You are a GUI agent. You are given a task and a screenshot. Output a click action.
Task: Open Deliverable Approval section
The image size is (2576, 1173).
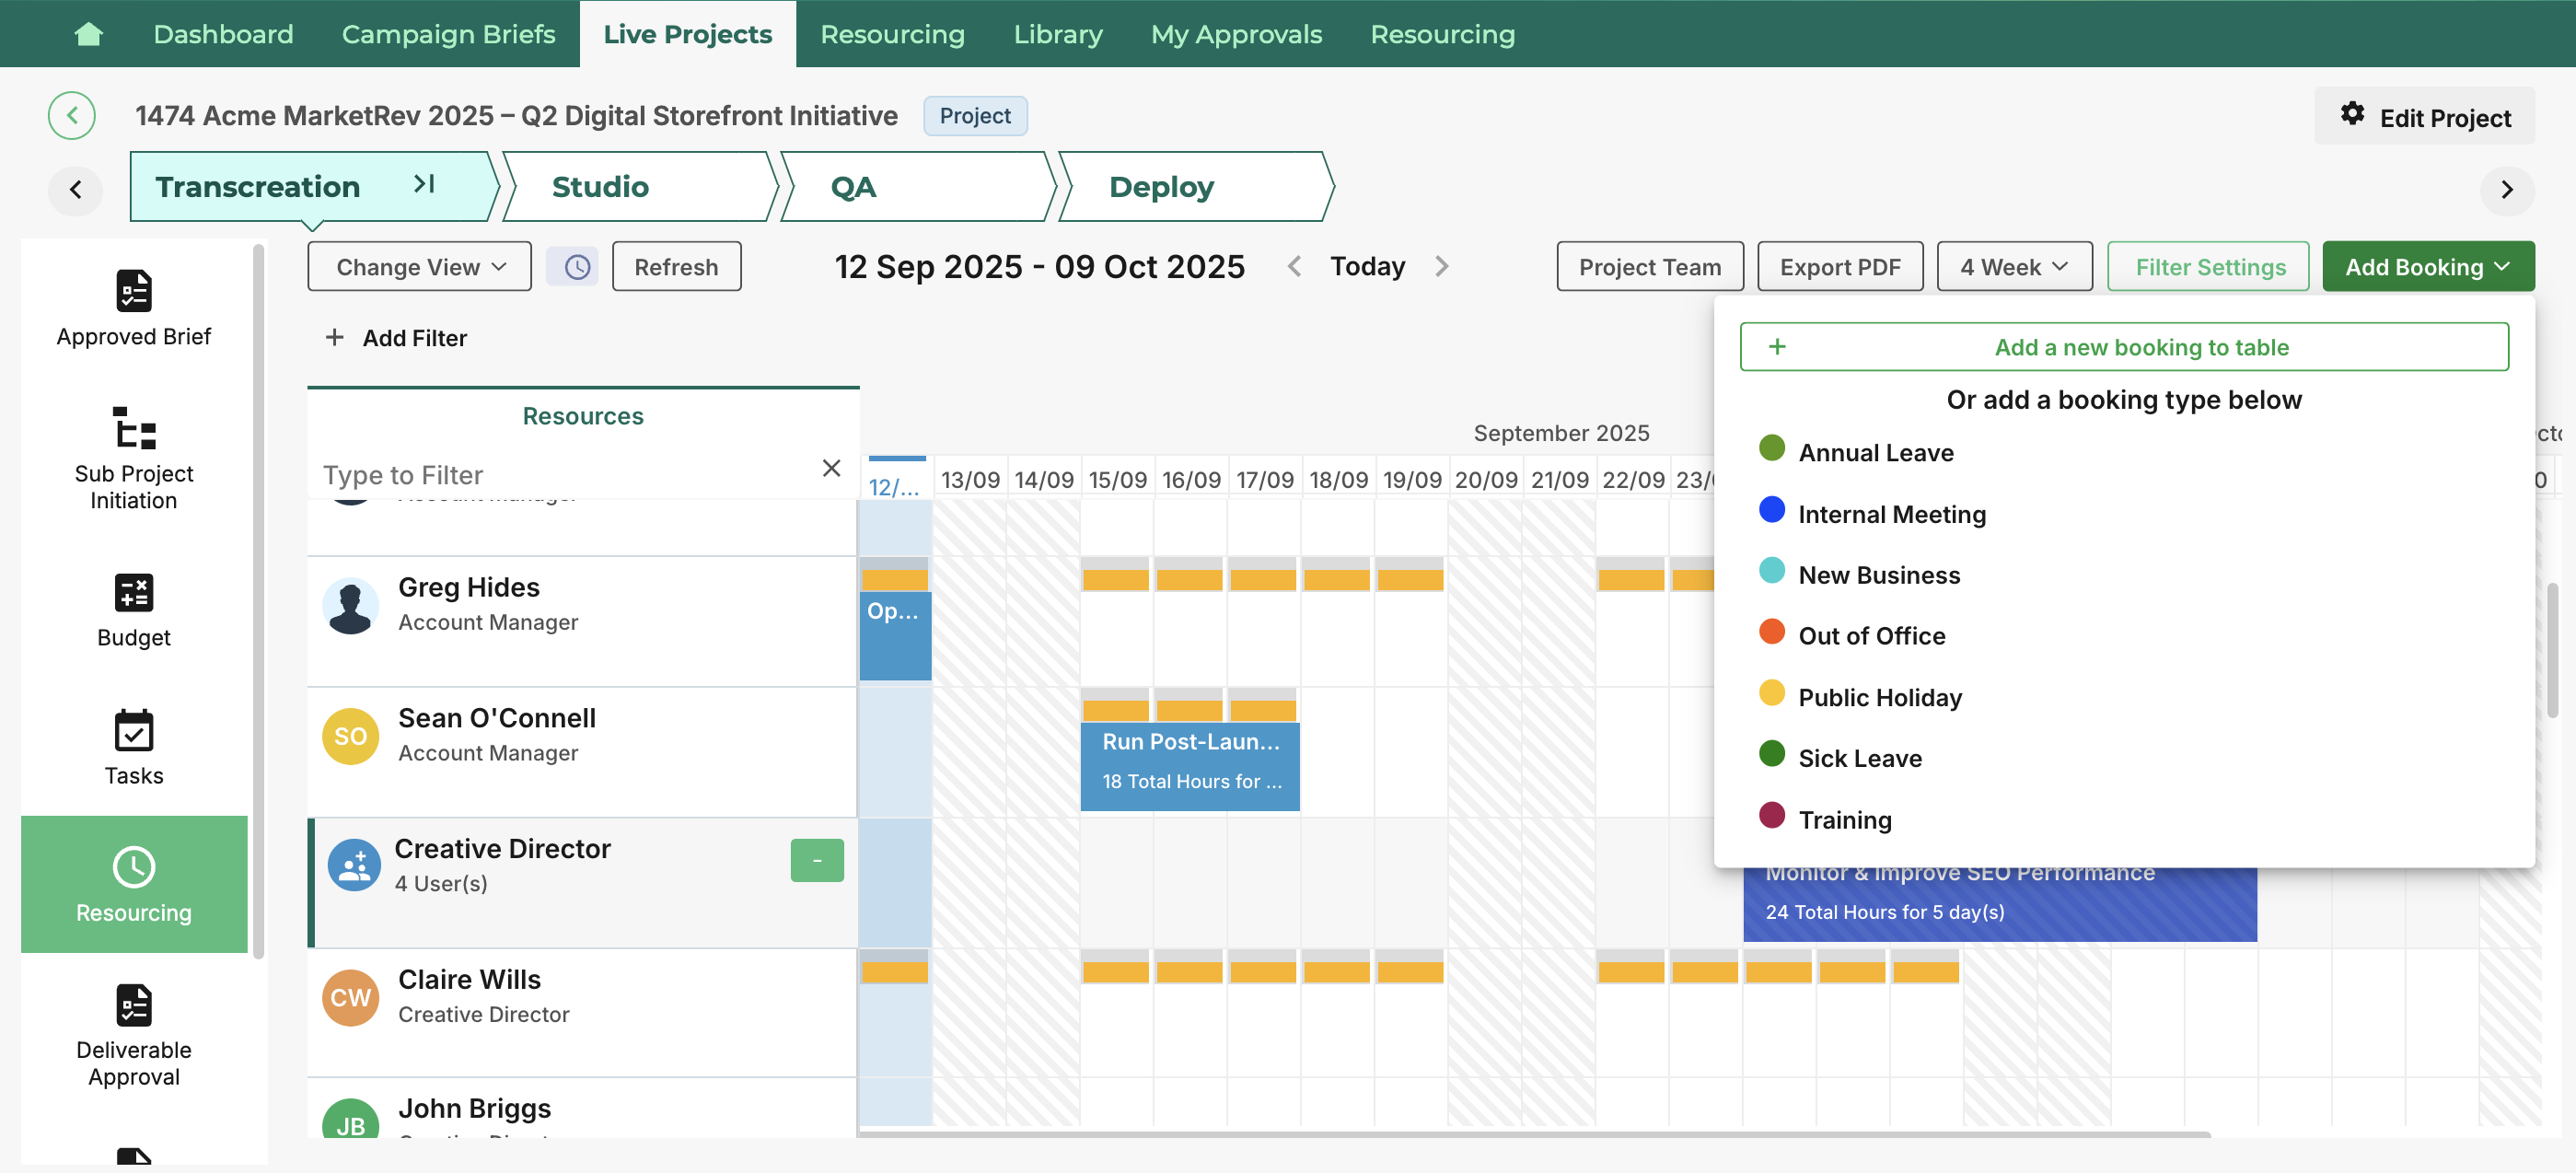133,1034
